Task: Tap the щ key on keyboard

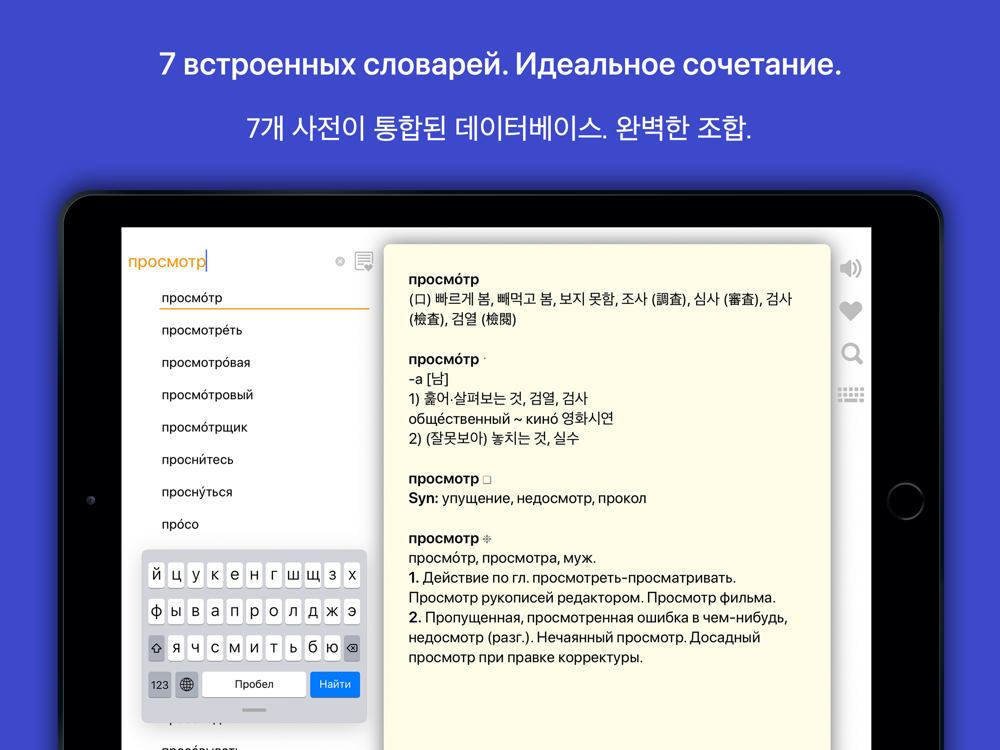Action: click(x=313, y=575)
